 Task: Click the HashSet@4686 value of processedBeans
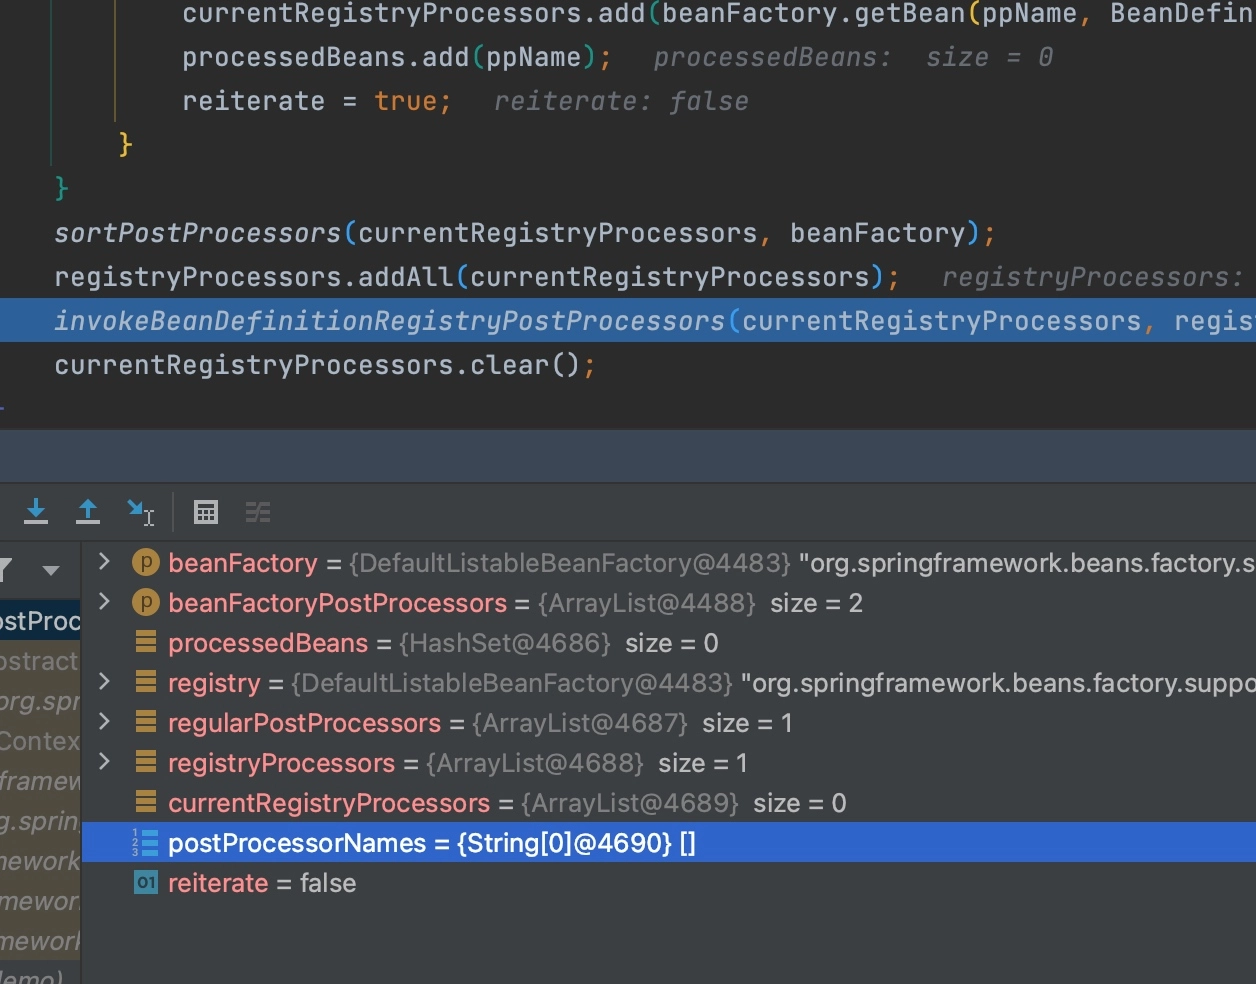pyautogui.click(x=505, y=643)
